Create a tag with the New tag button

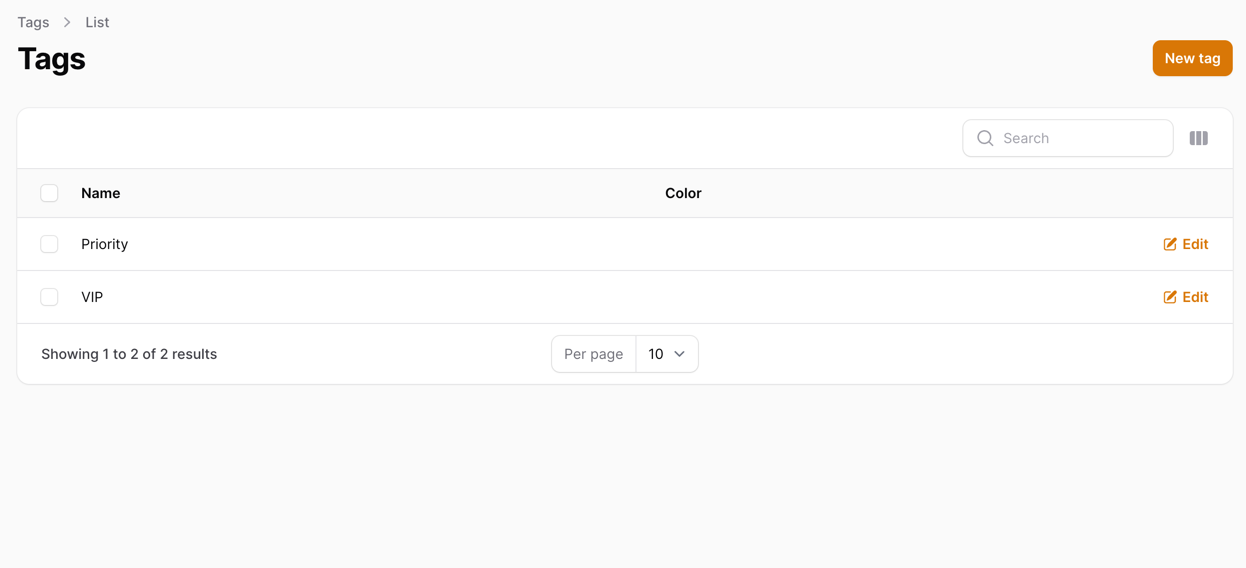point(1192,58)
